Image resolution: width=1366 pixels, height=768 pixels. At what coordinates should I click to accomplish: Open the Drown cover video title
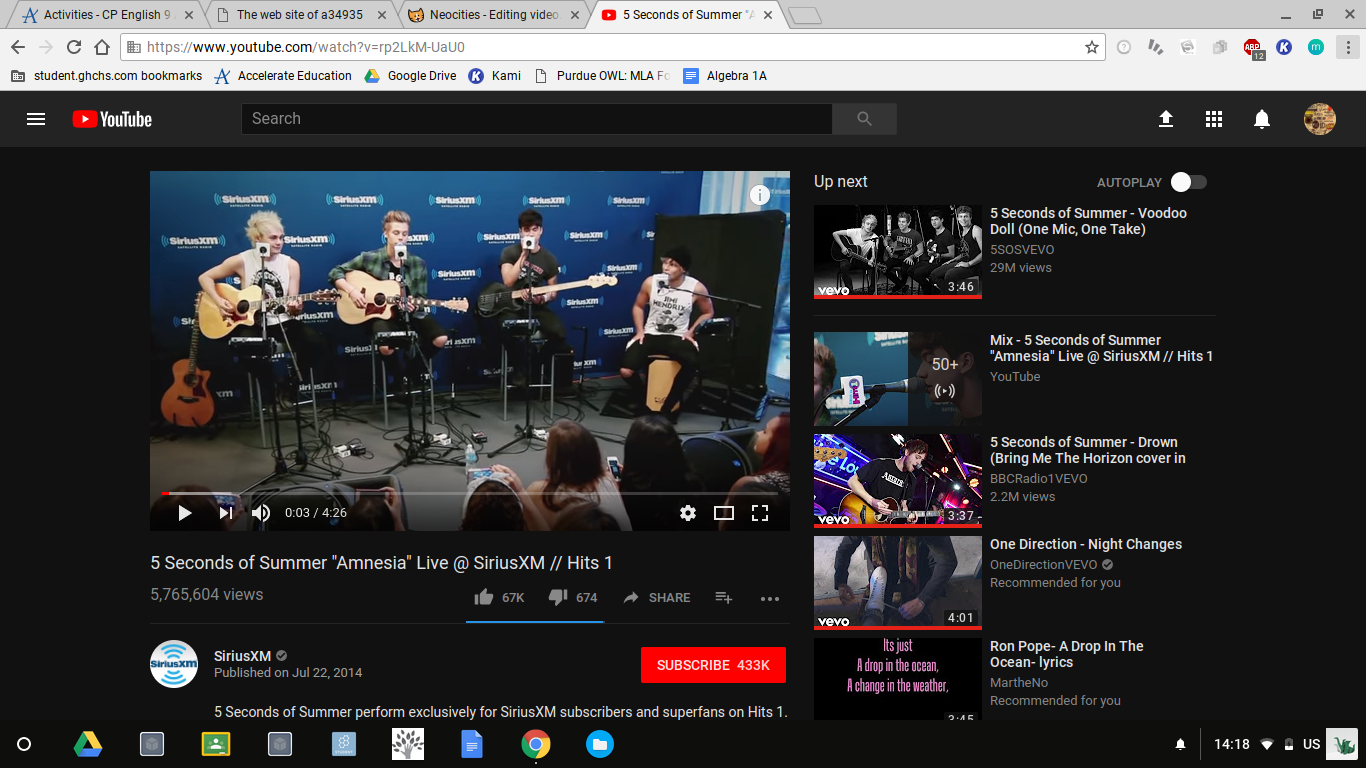coord(1087,450)
